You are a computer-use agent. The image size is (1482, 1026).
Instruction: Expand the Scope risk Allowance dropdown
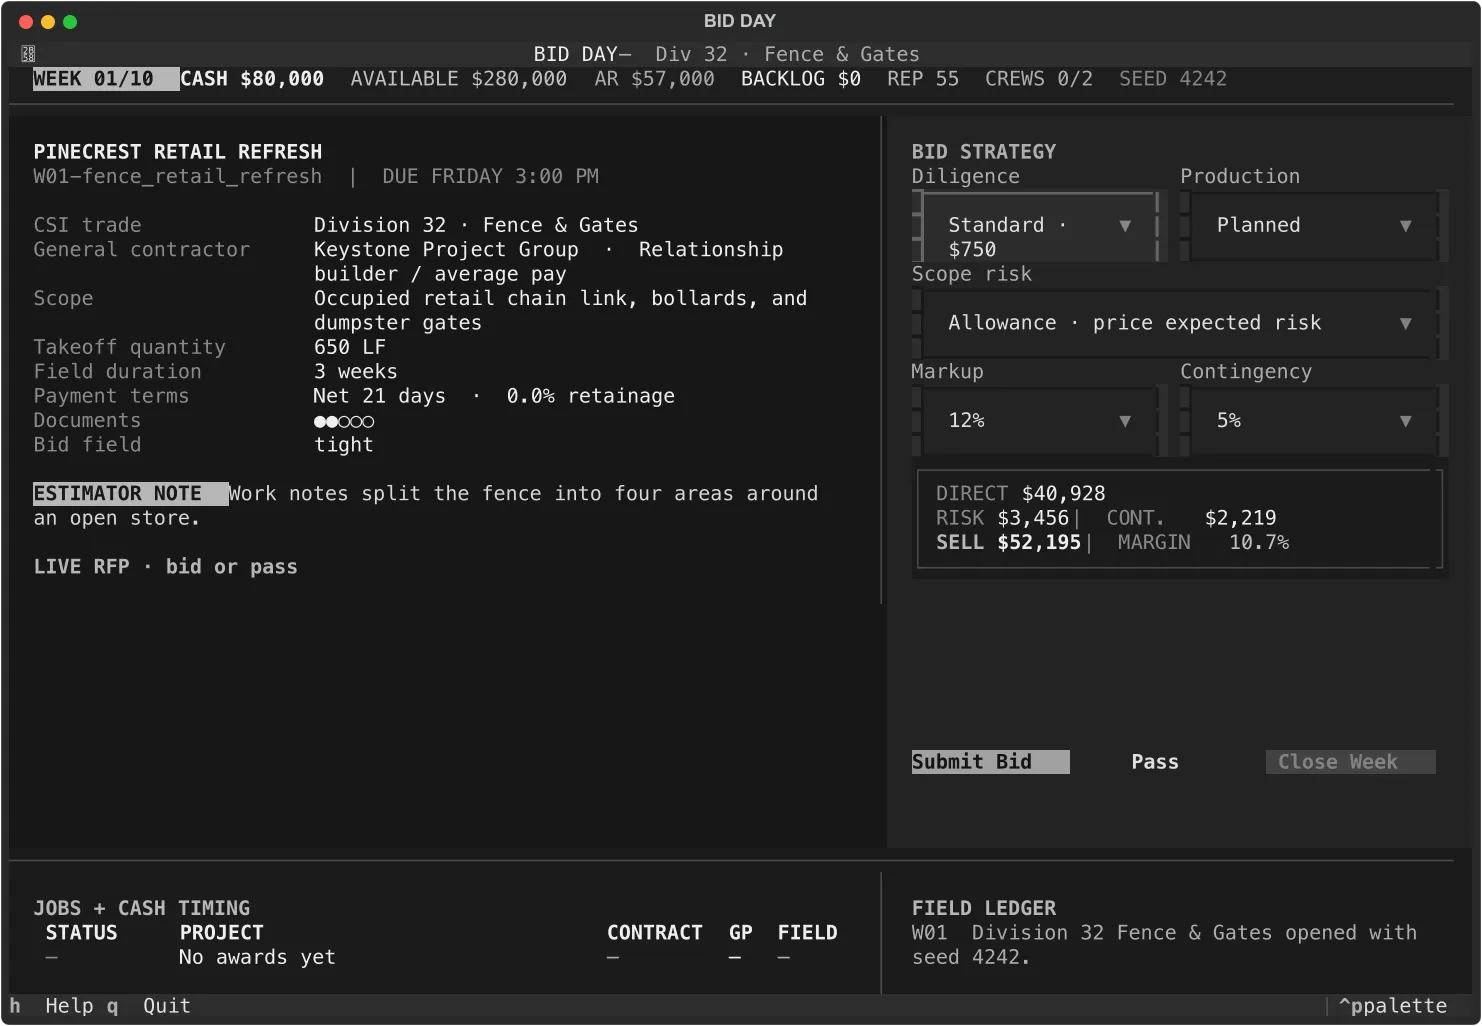pos(1179,323)
